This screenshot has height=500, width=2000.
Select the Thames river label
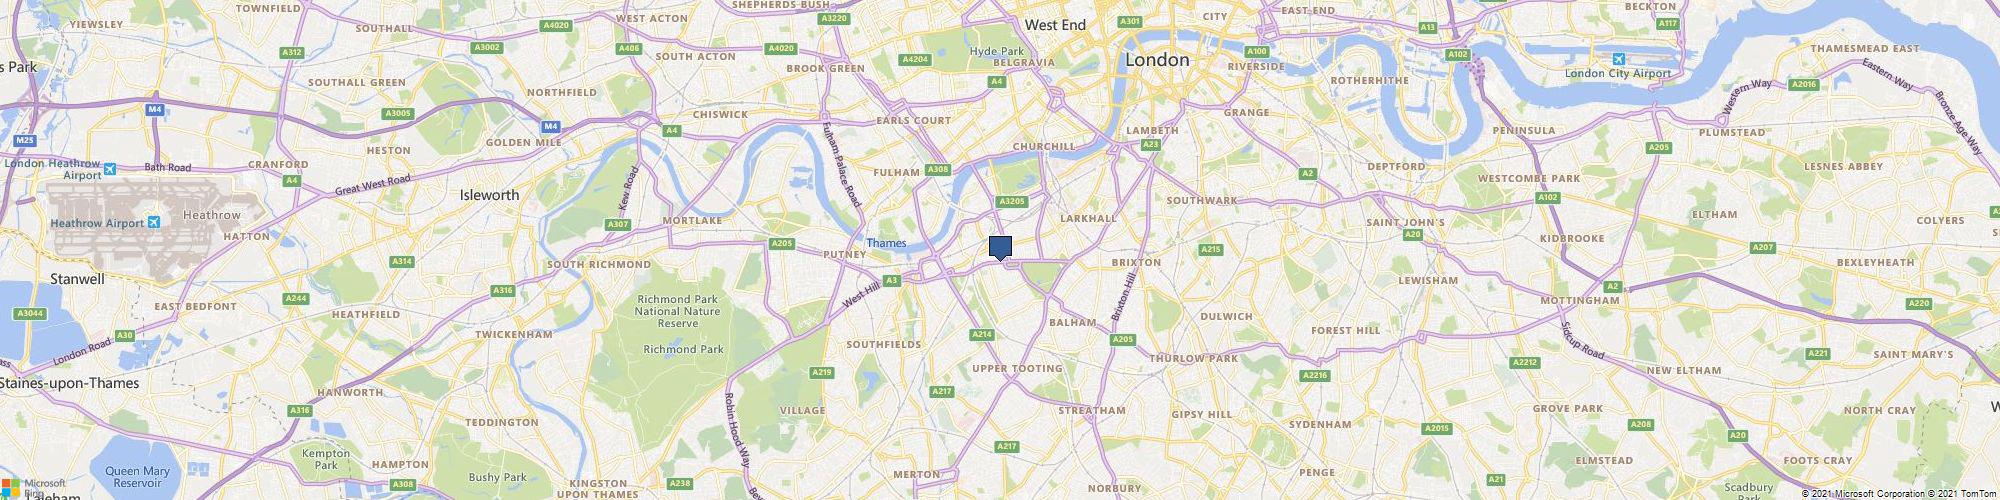[x=886, y=243]
